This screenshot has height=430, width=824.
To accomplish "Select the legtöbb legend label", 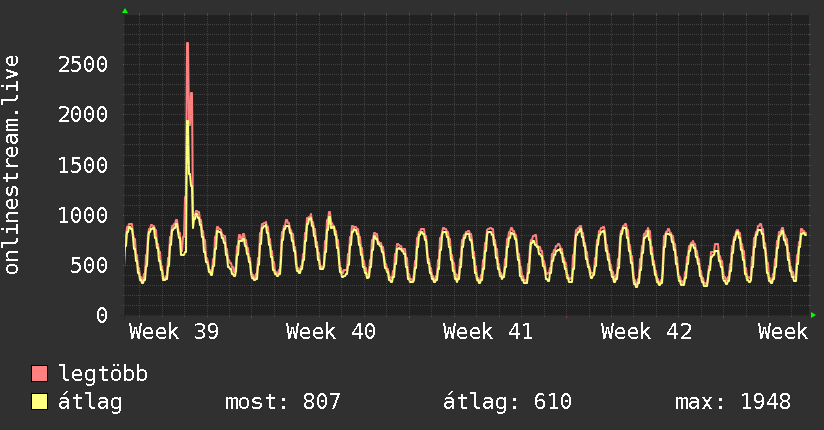I will [x=103, y=374].
